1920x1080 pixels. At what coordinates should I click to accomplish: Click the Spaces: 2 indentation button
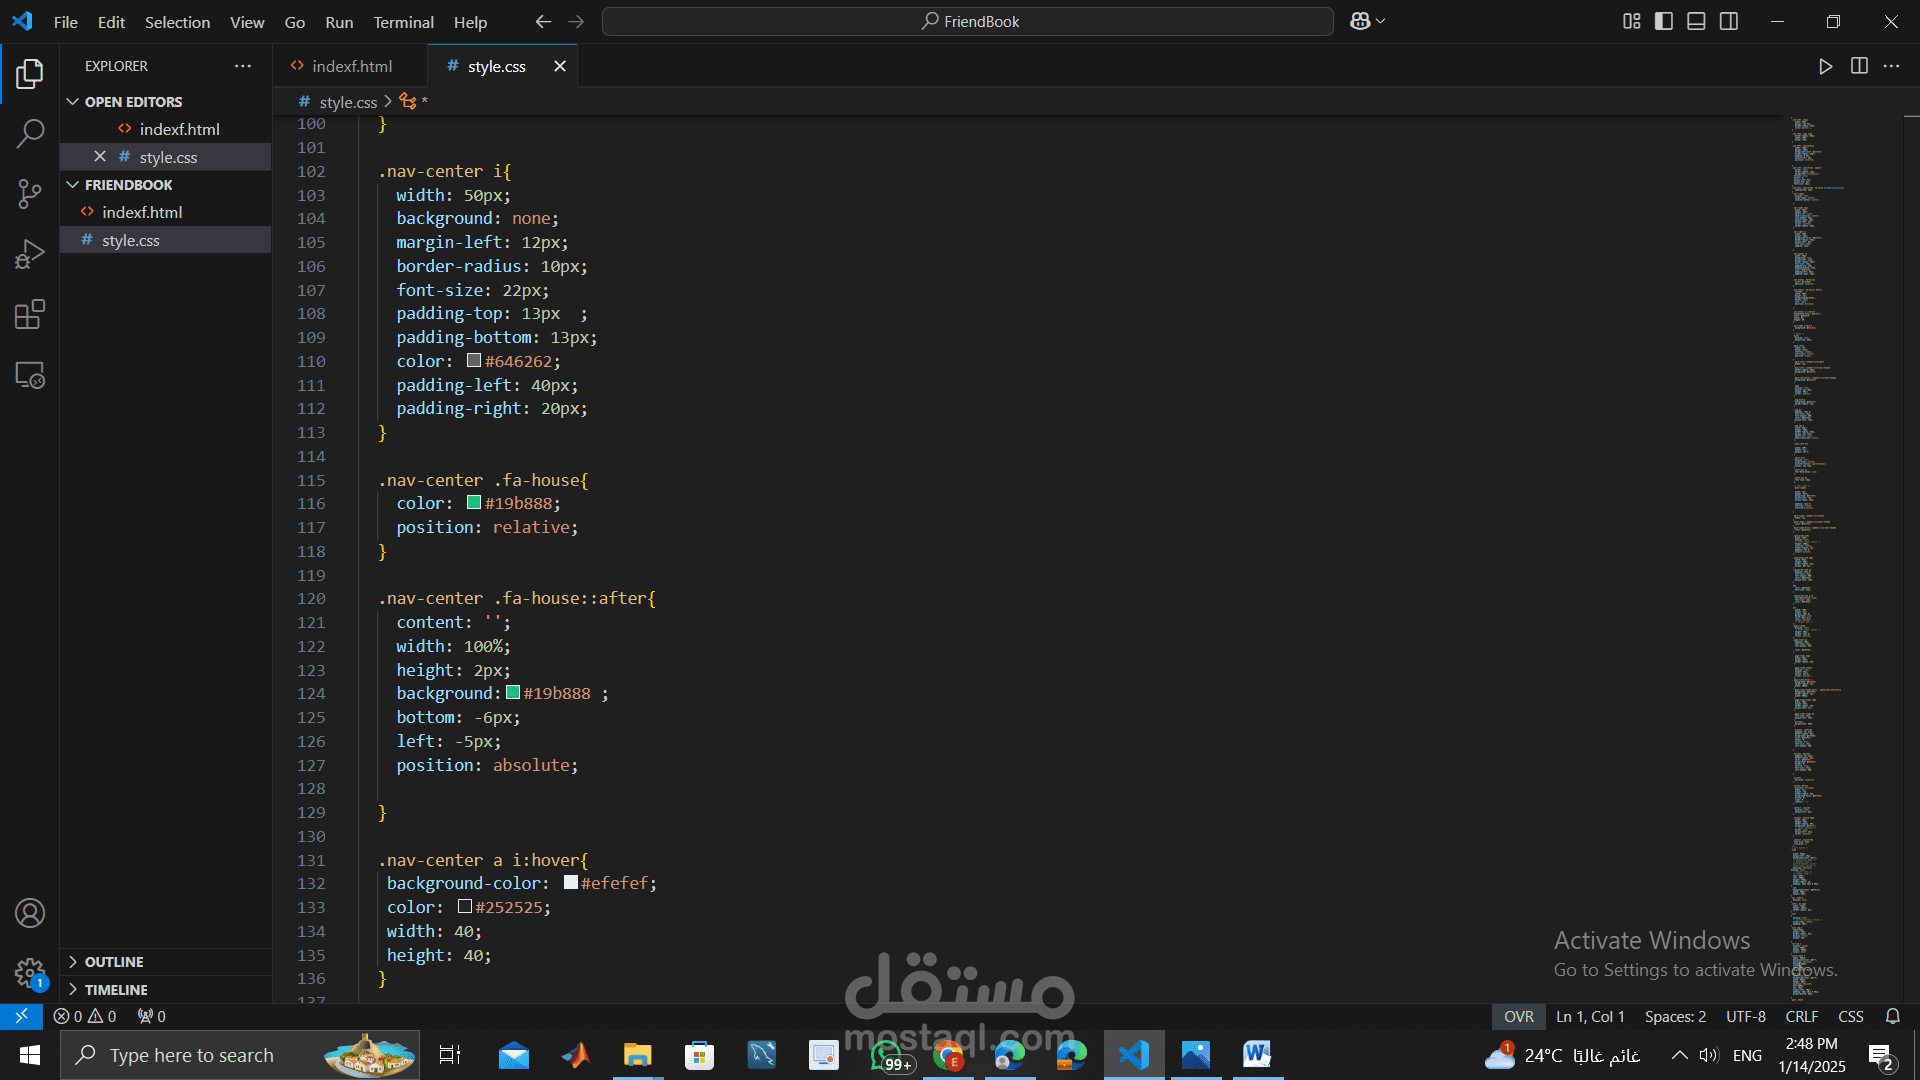[1675, 1016]
